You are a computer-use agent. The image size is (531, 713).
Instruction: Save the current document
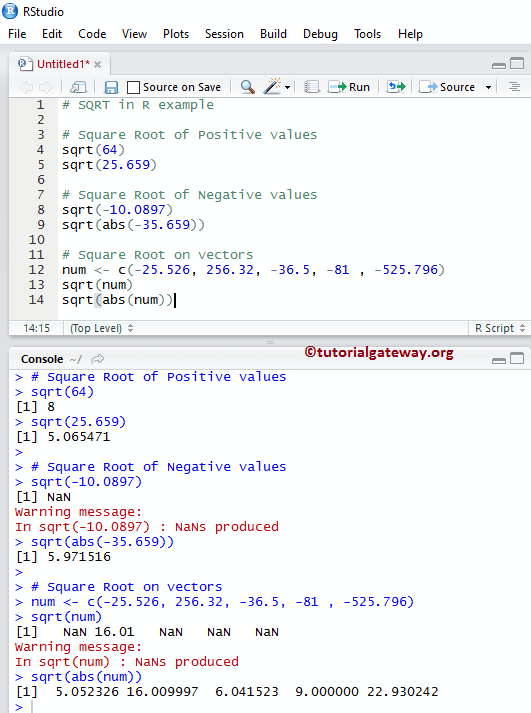point(111,87)
